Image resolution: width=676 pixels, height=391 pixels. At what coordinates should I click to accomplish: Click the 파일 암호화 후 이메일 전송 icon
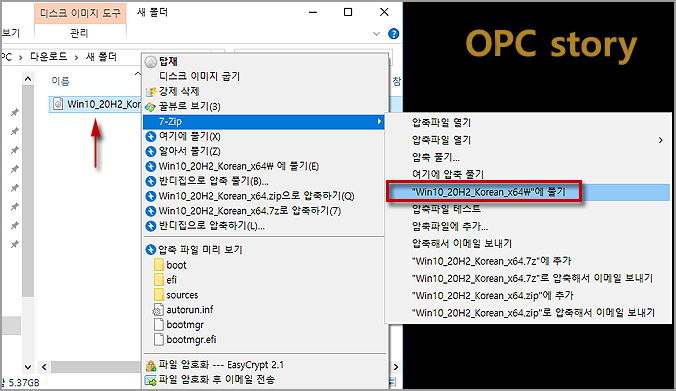coord(150,380)
